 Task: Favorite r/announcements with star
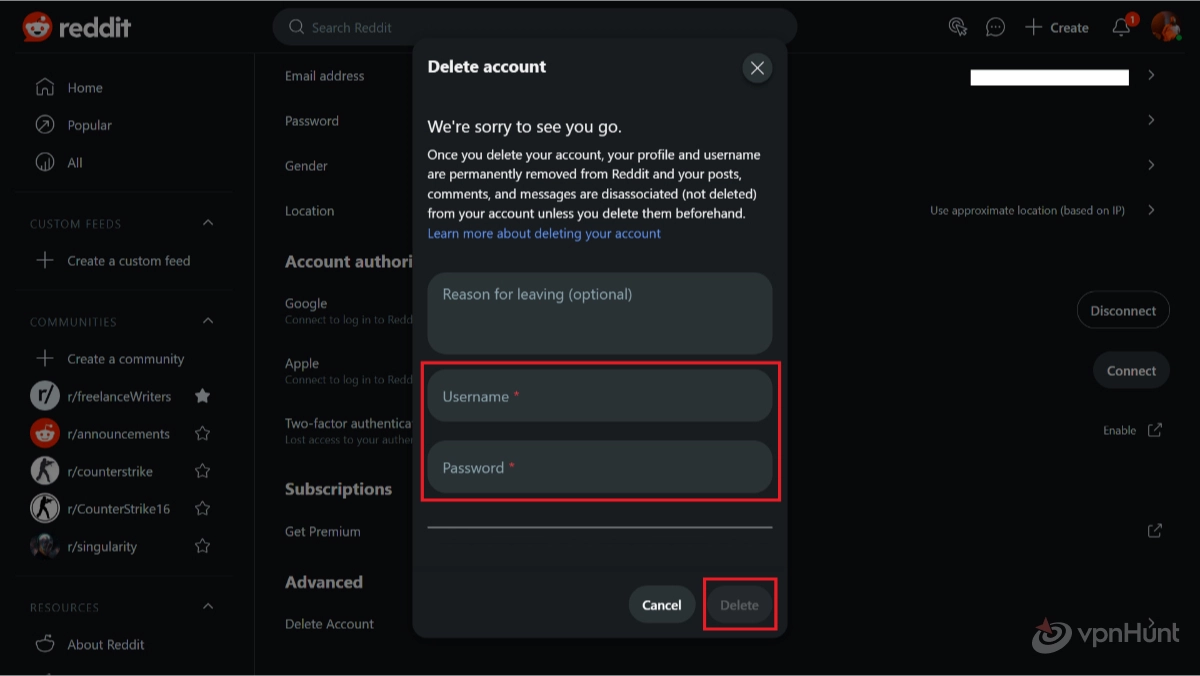pos(202,434)
